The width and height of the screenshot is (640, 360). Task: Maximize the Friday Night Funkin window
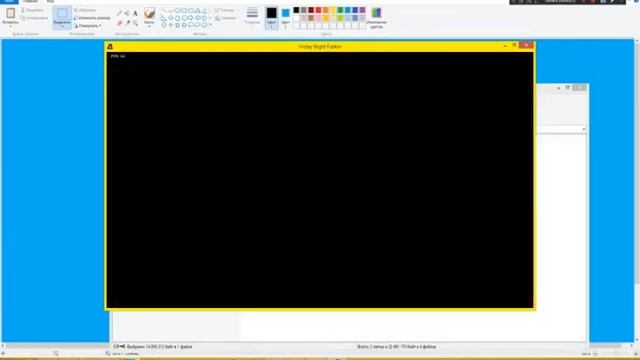[514, 46]
